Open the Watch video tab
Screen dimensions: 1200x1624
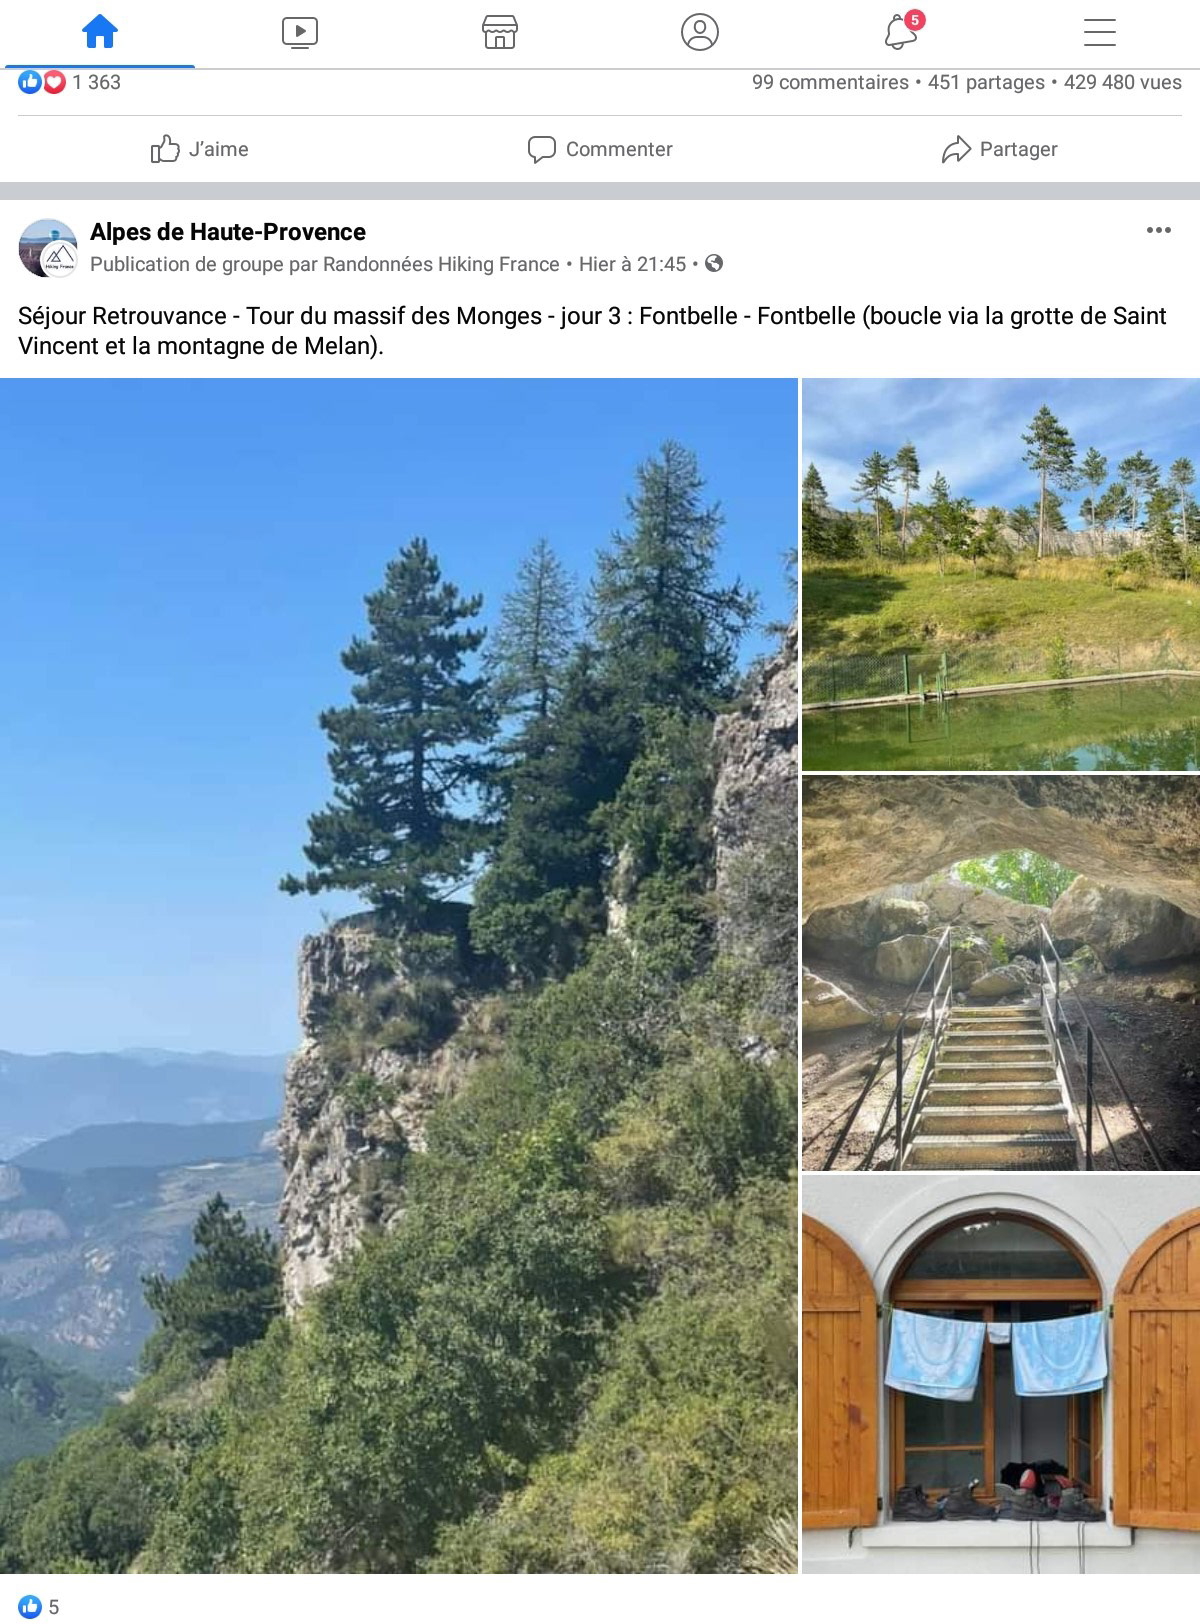pos(299,32)
